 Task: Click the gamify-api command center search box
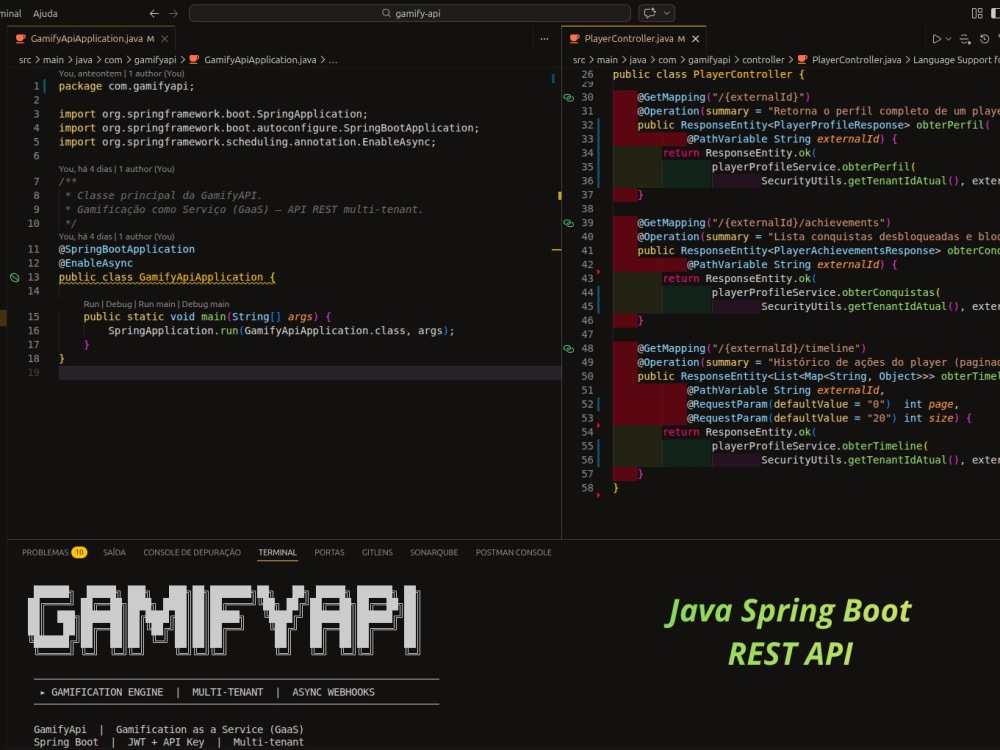coord(409,13)
